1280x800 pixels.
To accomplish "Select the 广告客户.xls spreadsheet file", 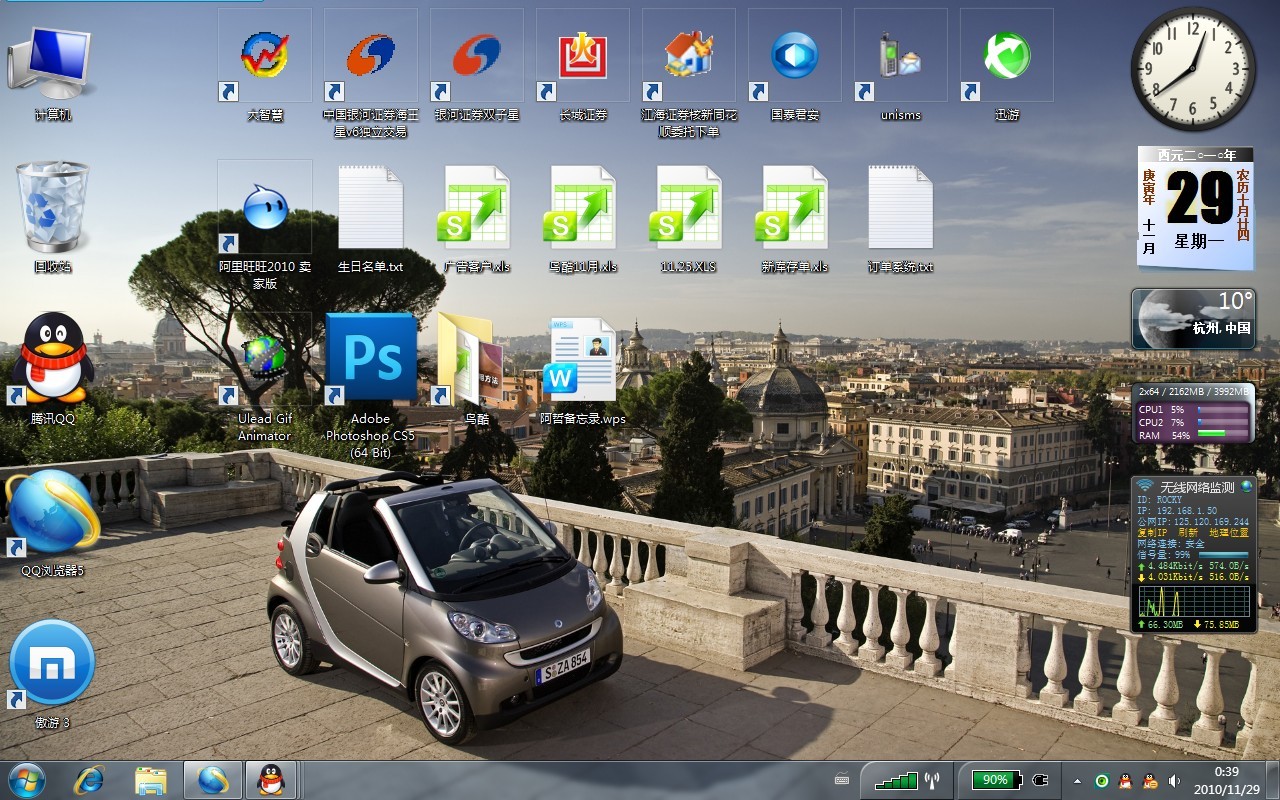I will tap(476, 208).
